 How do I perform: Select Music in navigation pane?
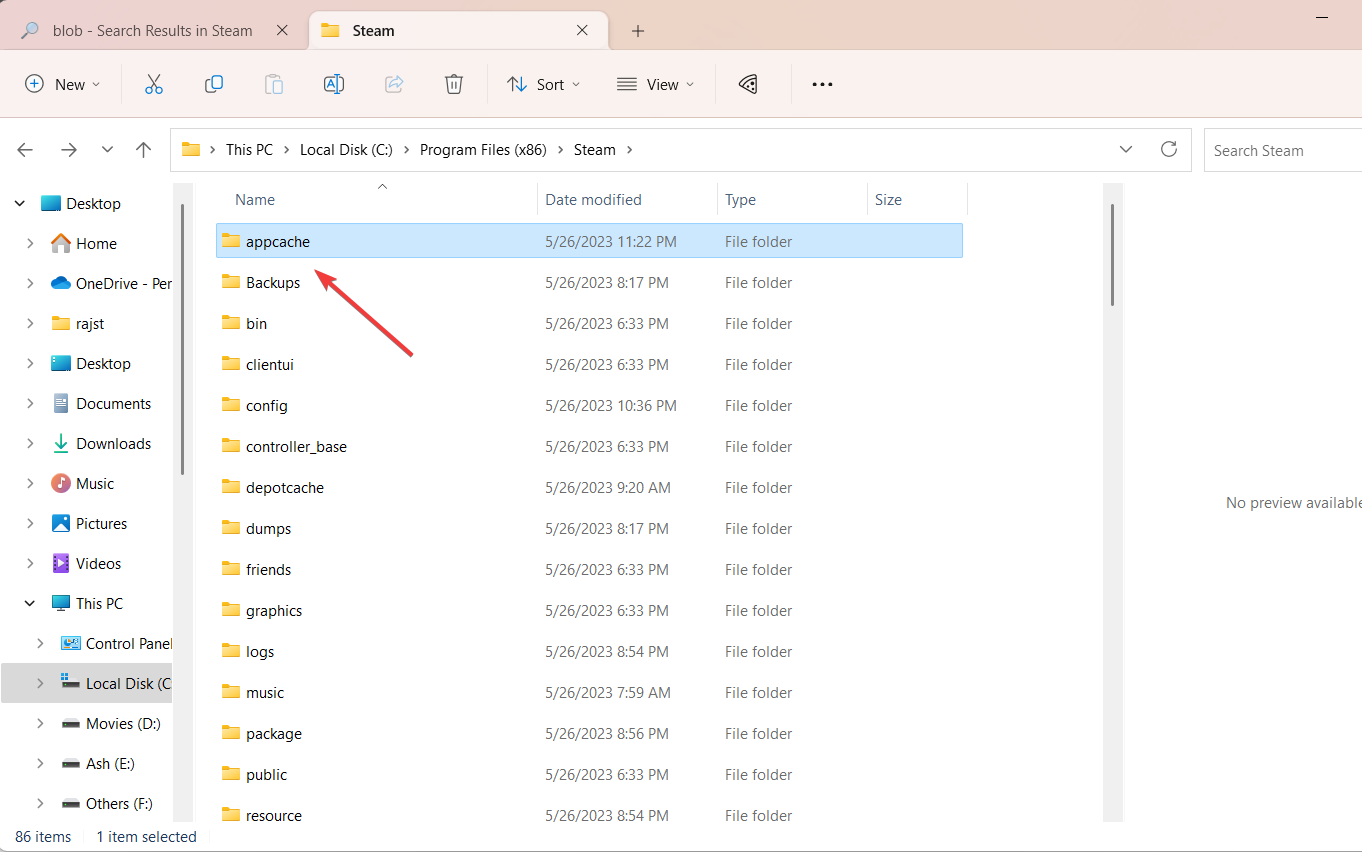pos(95,484)
